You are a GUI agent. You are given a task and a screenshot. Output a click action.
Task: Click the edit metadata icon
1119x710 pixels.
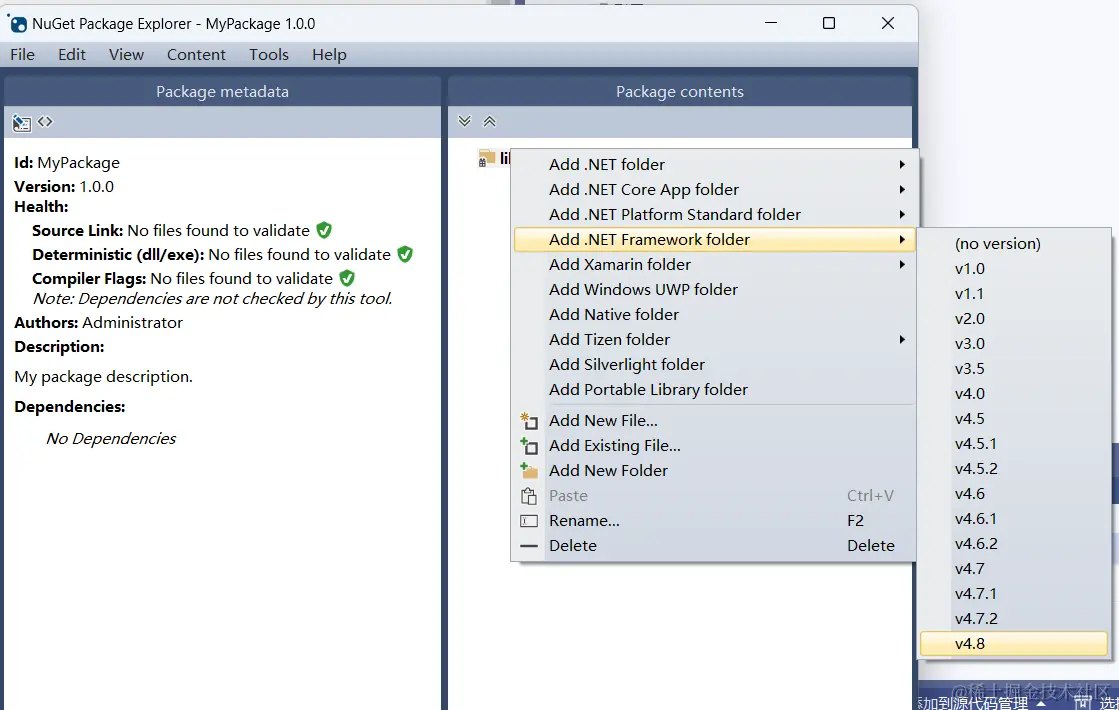(x=21, y=123)
